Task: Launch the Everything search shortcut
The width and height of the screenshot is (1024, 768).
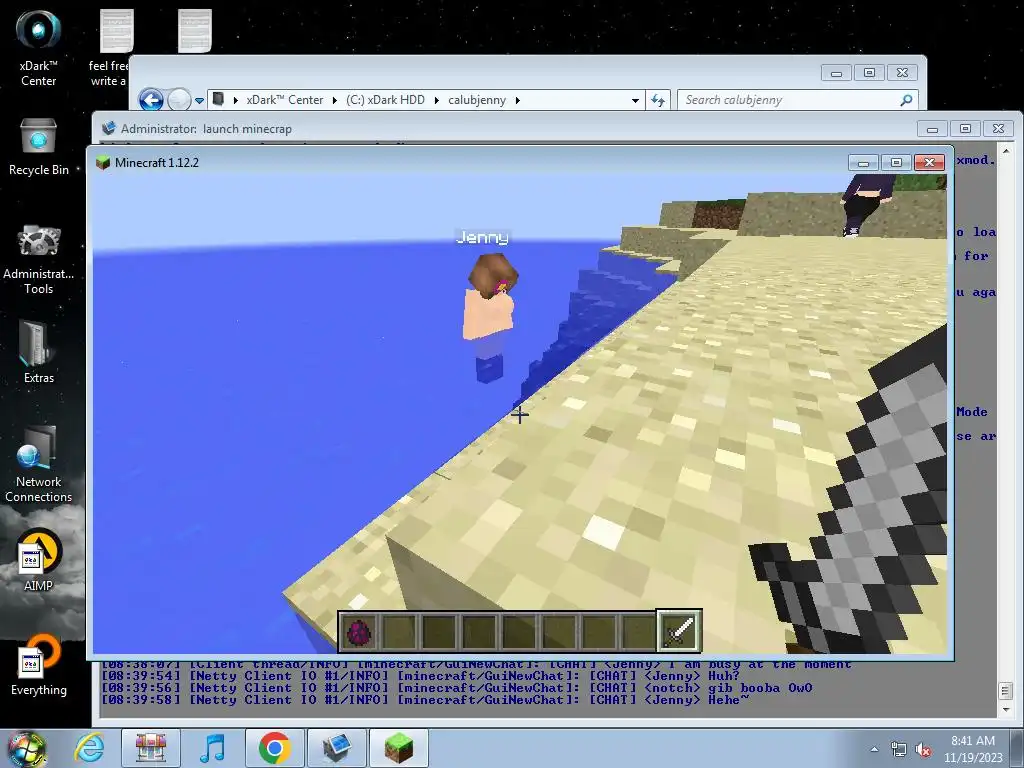Action: pos(39,665)
